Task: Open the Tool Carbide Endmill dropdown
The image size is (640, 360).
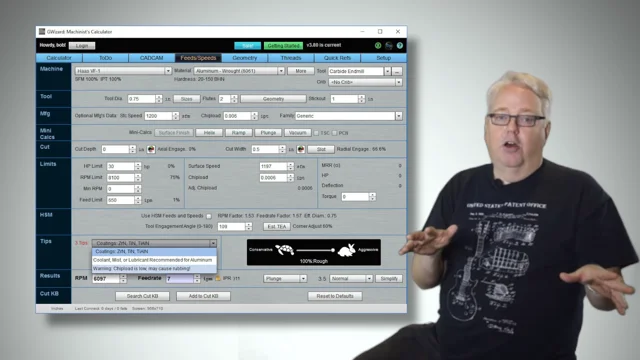Action: [x=360, y=71]
